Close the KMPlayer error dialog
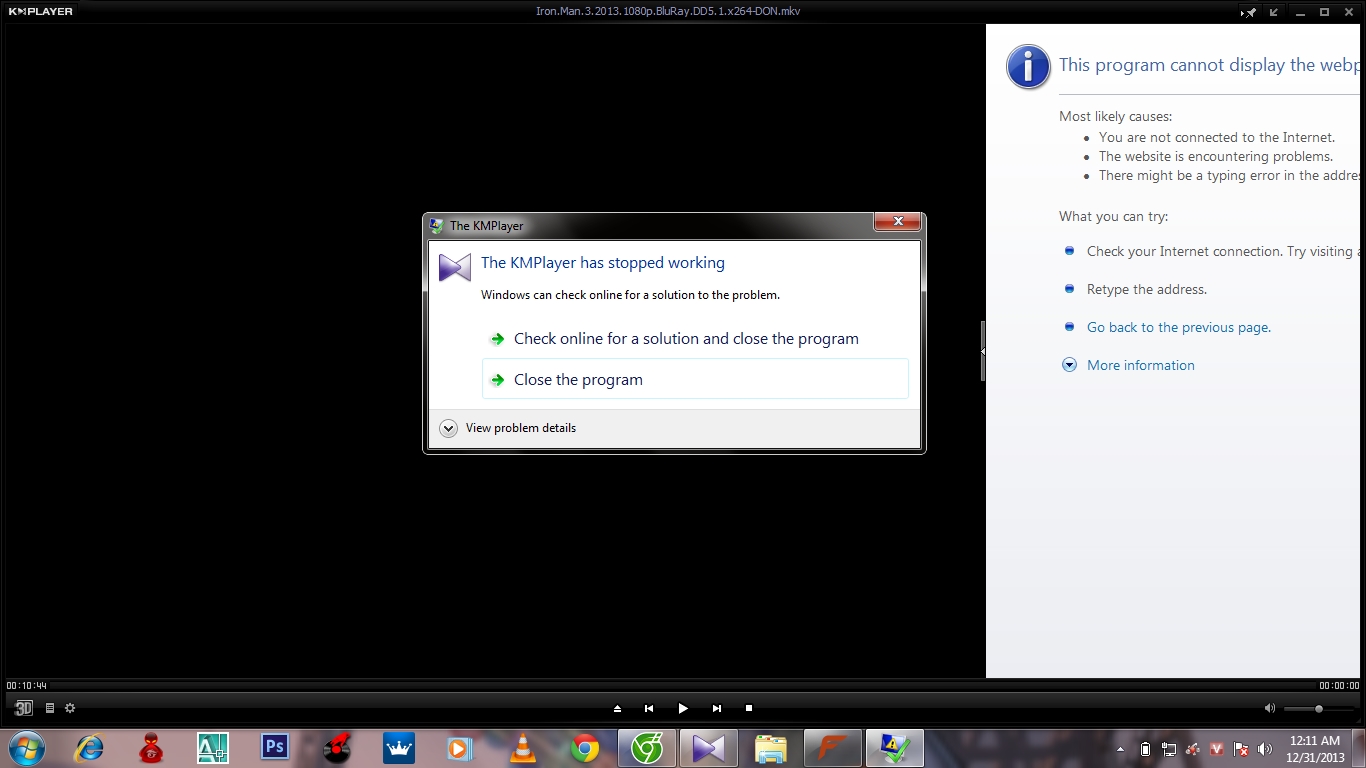1366x768 pixels. tap(898, 222)
